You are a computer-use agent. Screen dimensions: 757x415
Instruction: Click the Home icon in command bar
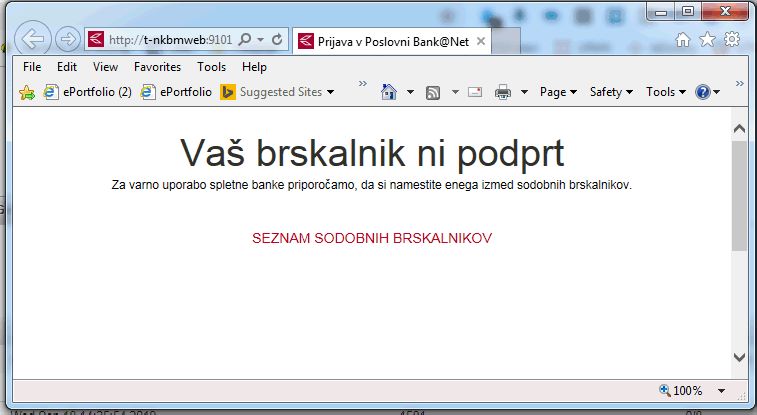389,92
